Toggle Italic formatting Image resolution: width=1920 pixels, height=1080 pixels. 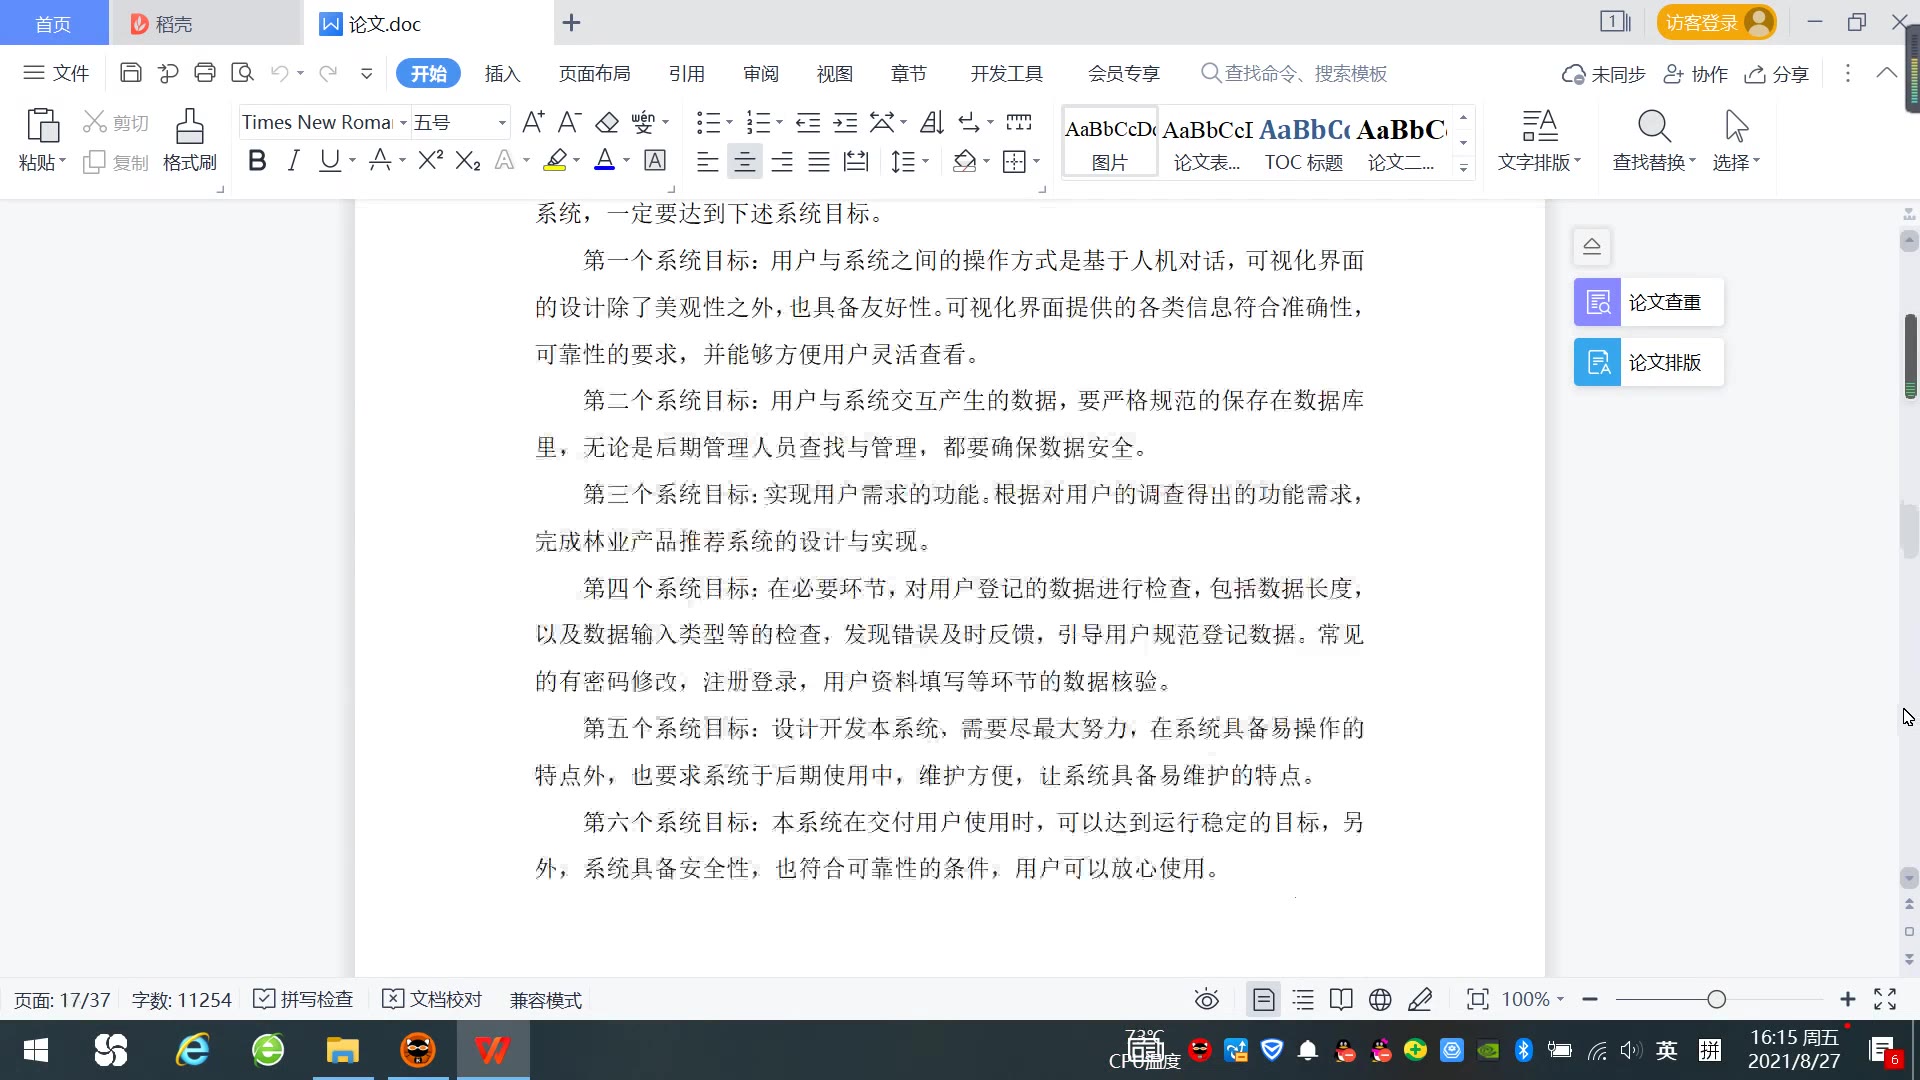[x=293, y=160]
